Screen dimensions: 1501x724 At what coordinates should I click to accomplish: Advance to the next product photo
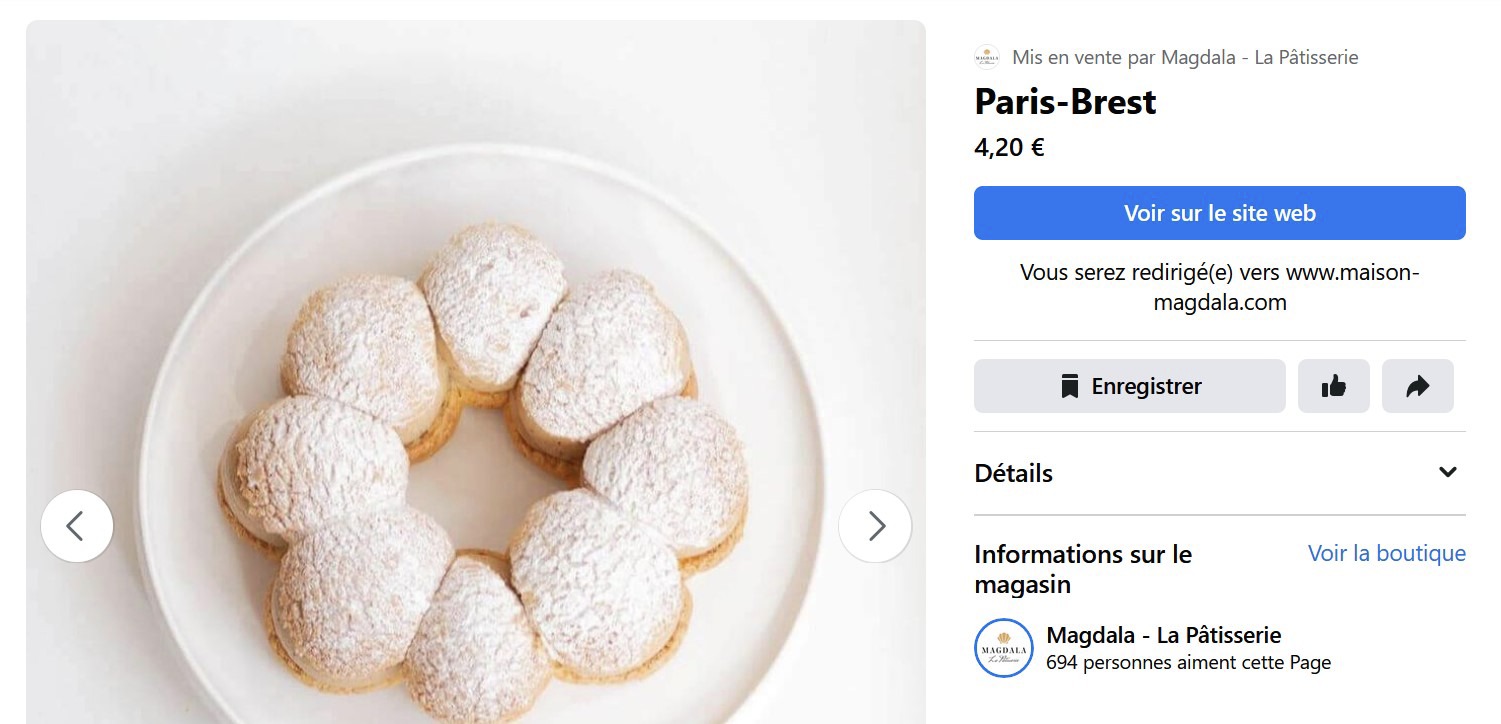(x=875, y=526)
